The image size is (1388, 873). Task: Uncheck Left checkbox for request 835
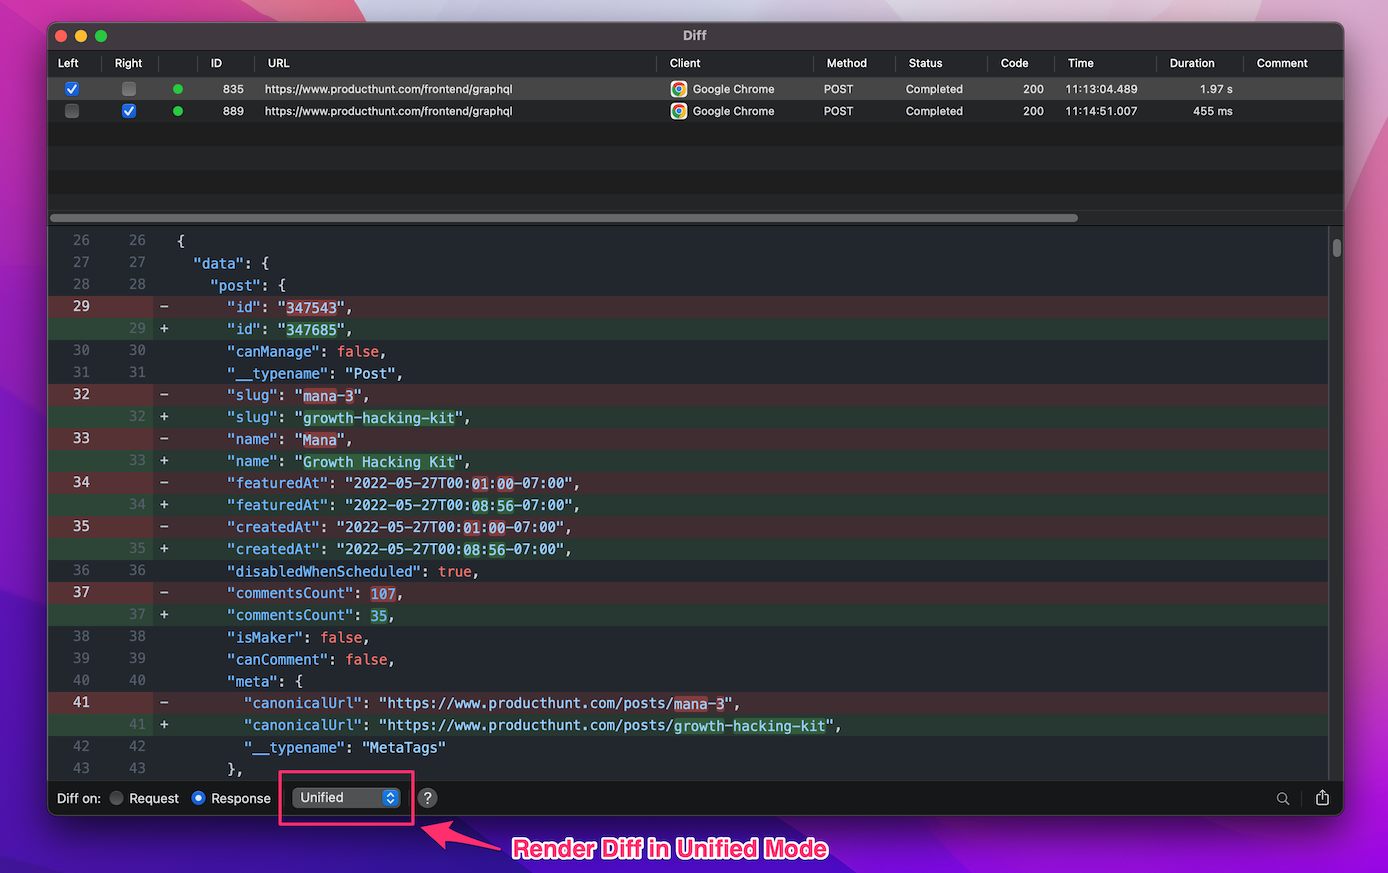click(x=72, y=89)
